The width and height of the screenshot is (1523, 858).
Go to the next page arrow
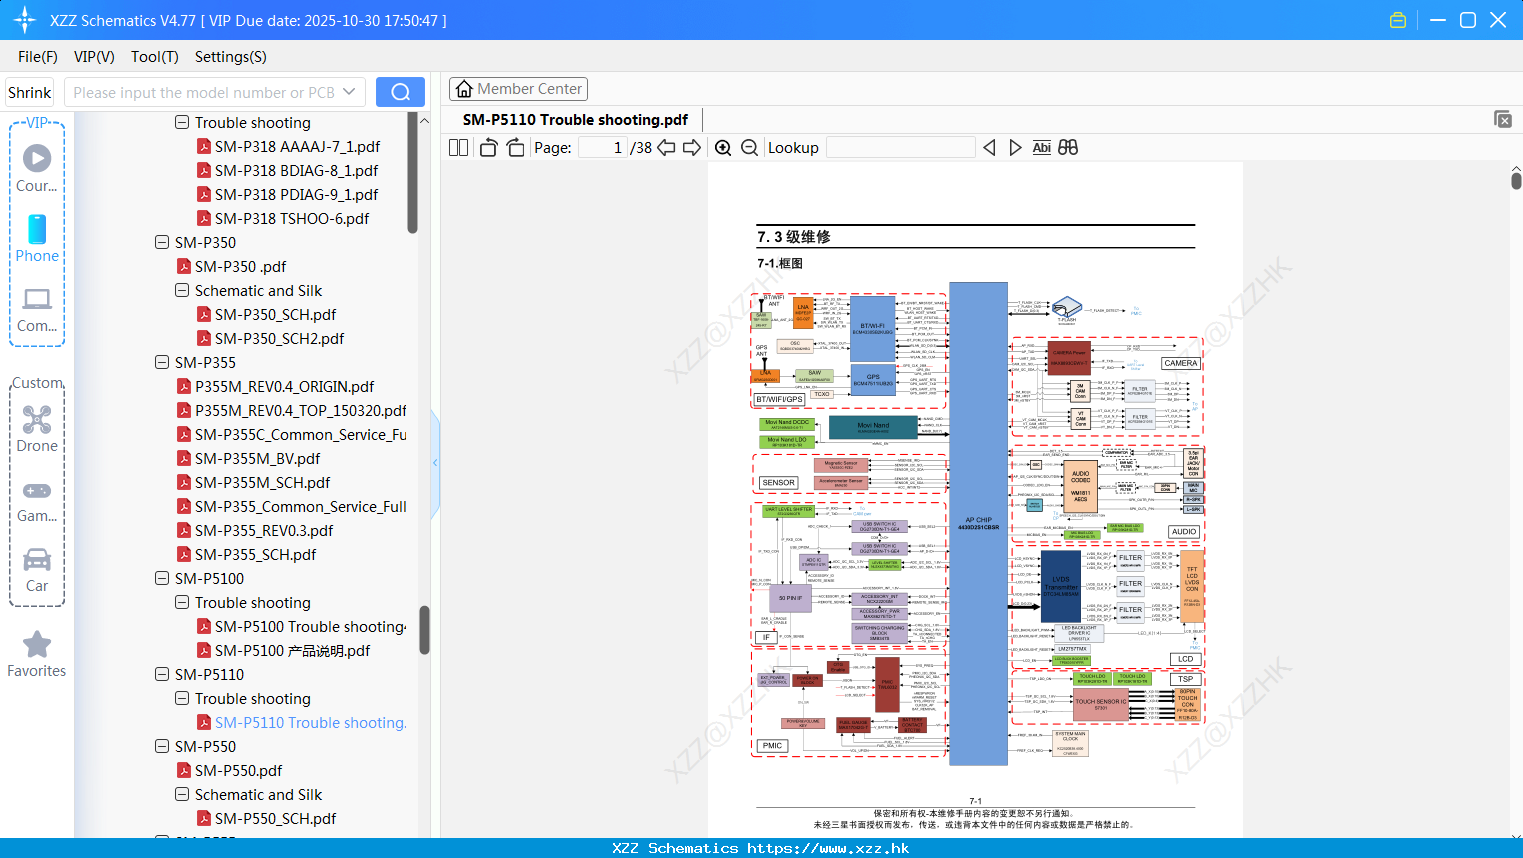[692, 148]
